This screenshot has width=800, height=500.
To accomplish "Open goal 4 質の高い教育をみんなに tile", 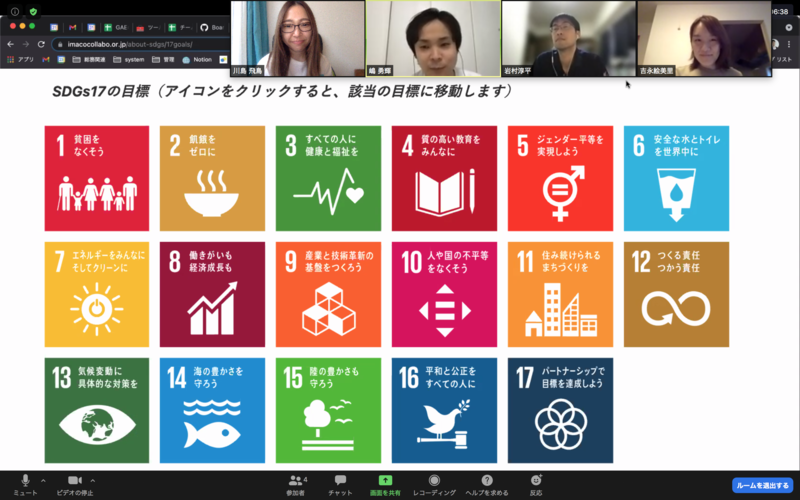I will click(x=444, y=179).
